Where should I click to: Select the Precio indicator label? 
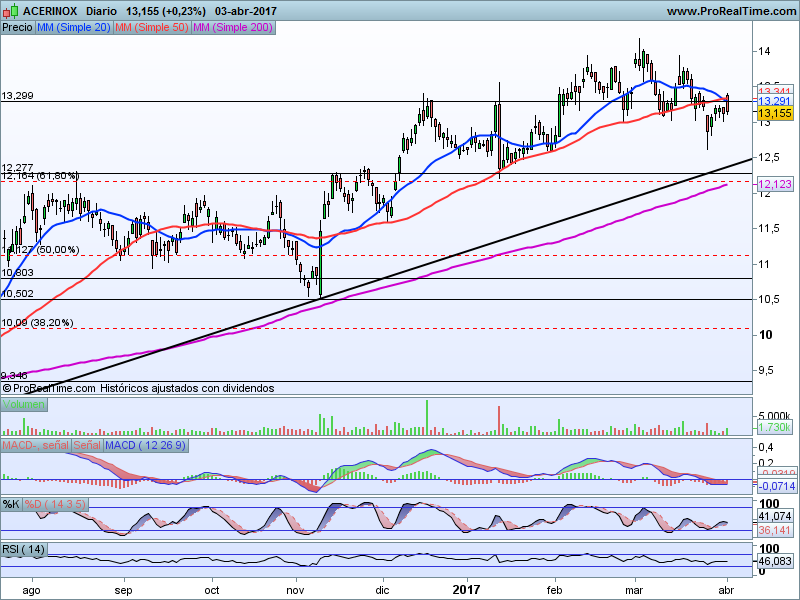click(17, 28)
